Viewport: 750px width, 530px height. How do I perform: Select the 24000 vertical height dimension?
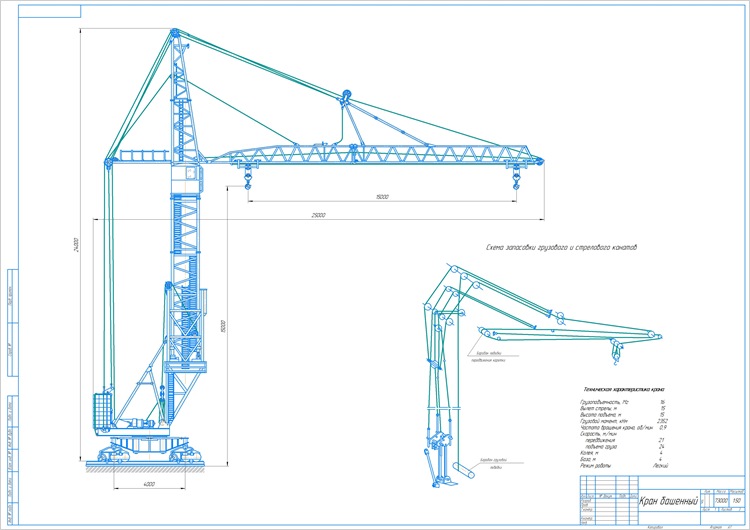point(76,245)
